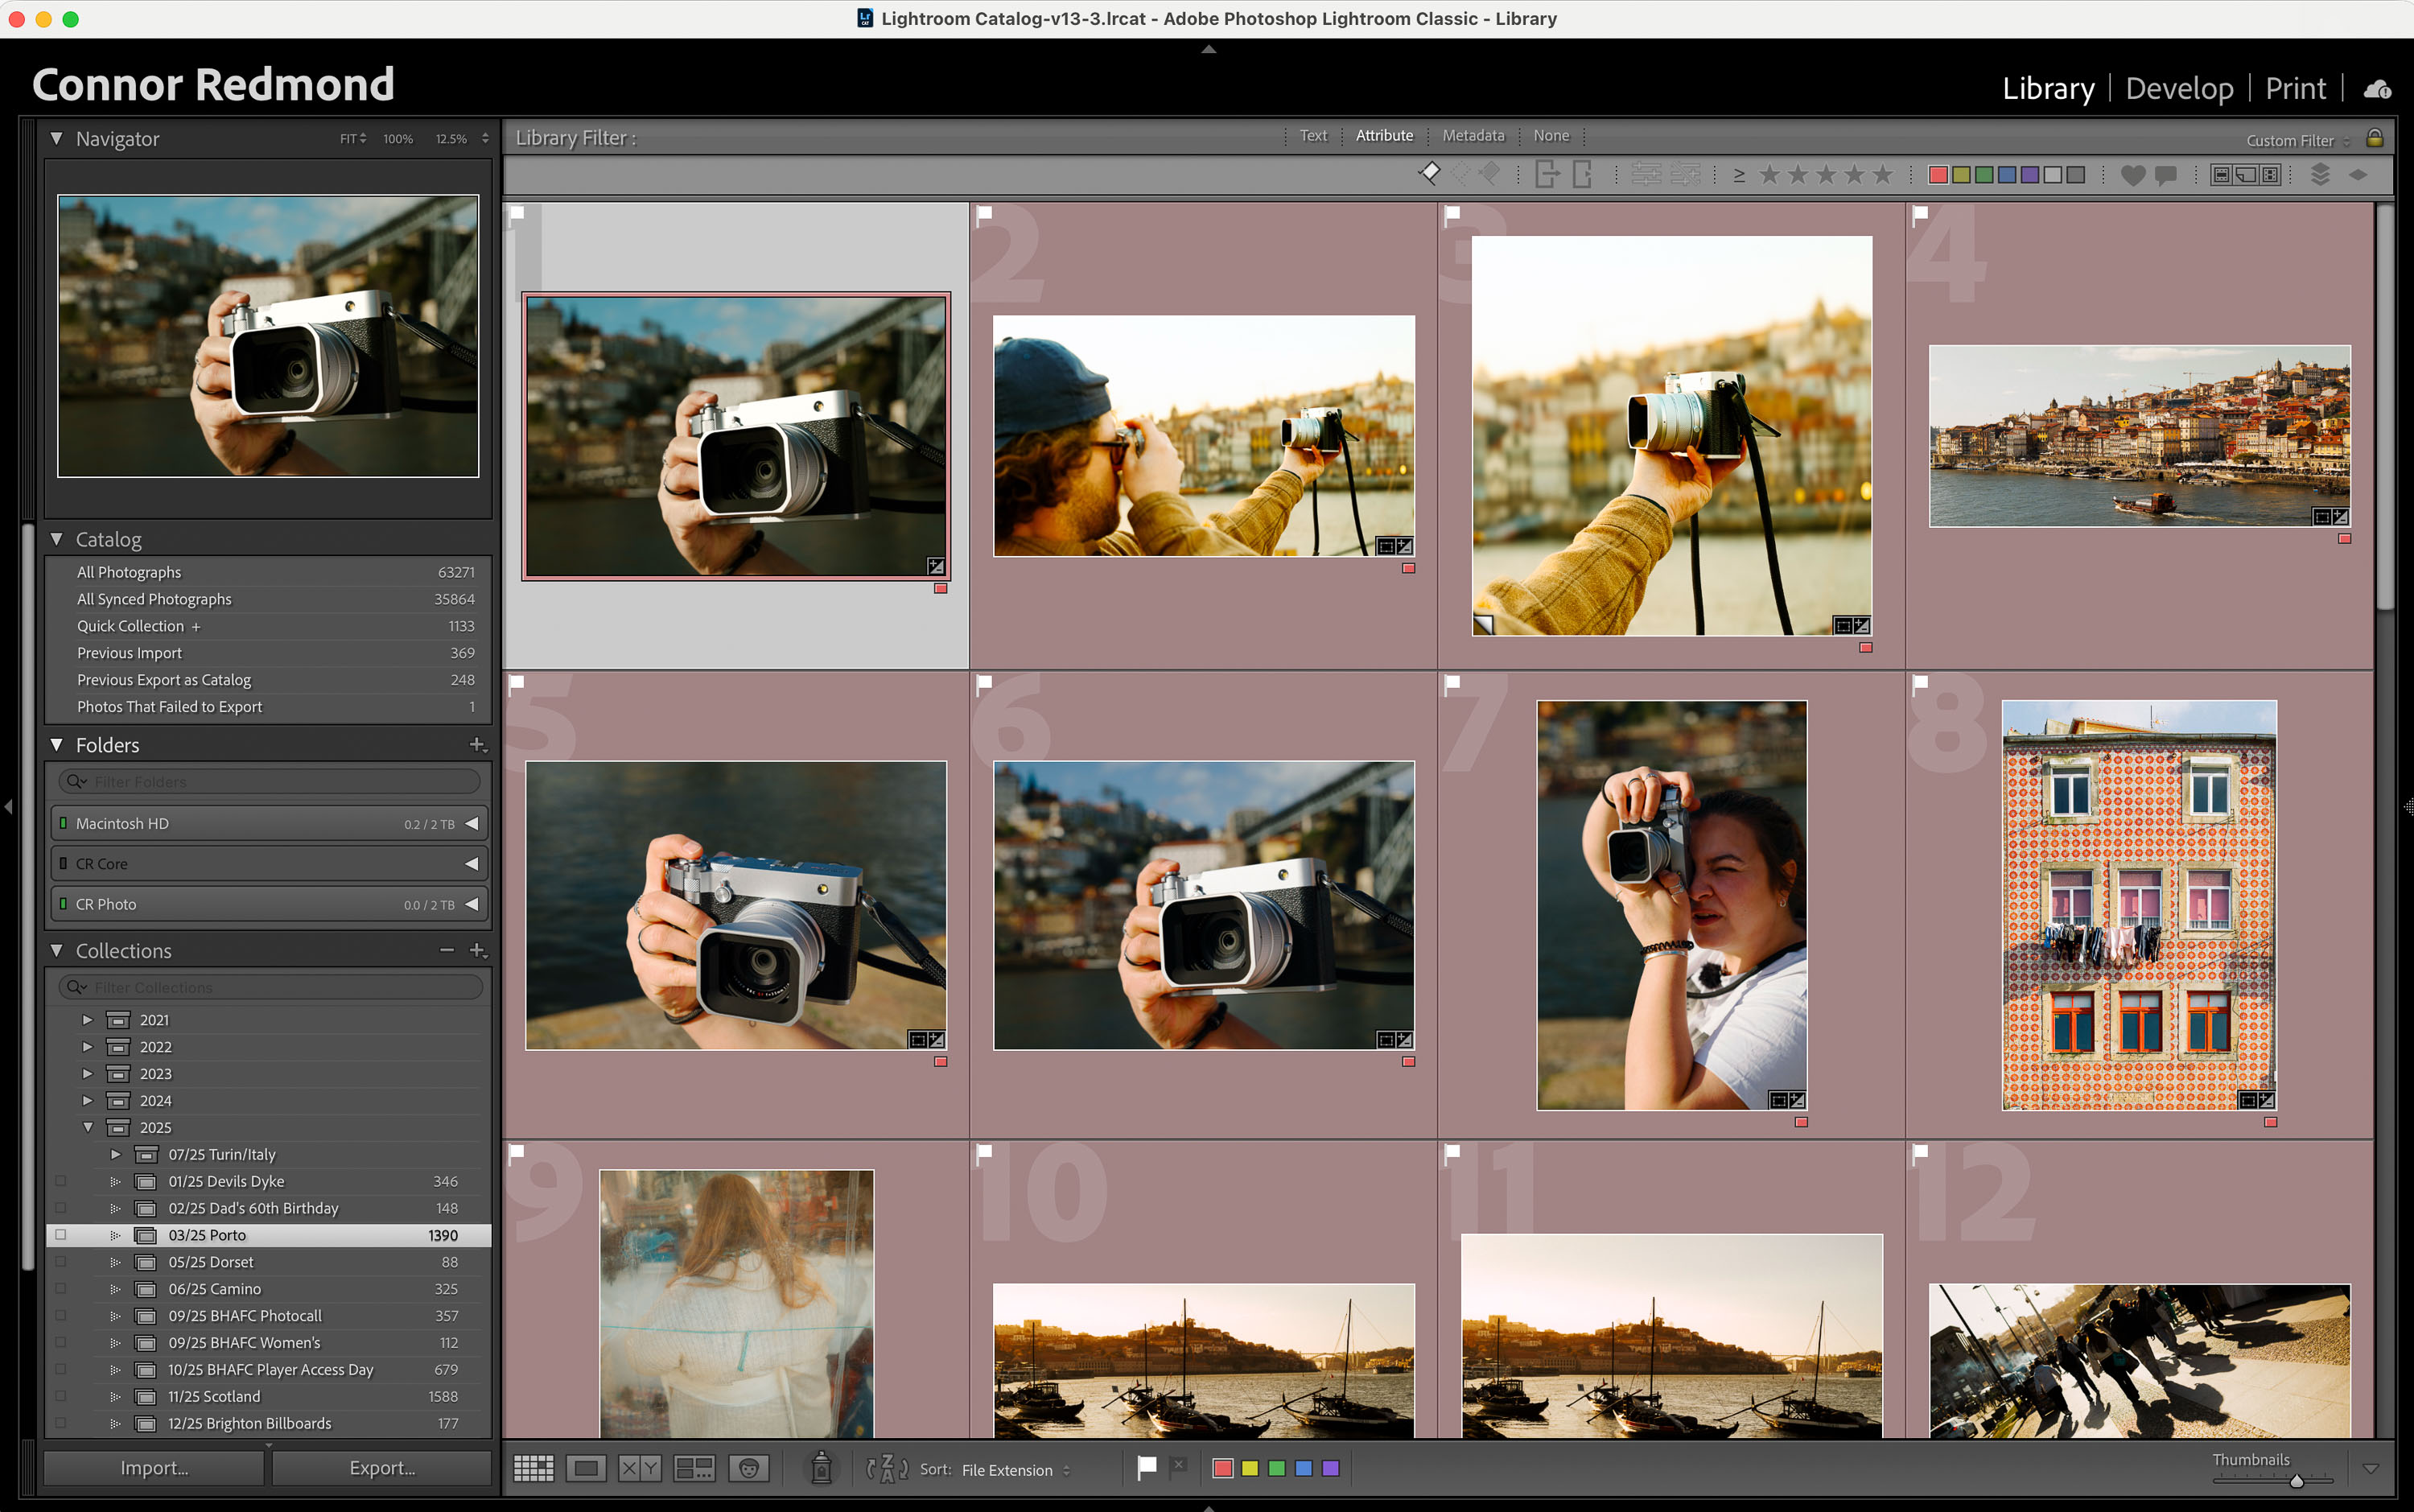Set rating filter to five stars
The height and width of the screenshot is (1512, 2414).
(x=1883, y=175)
